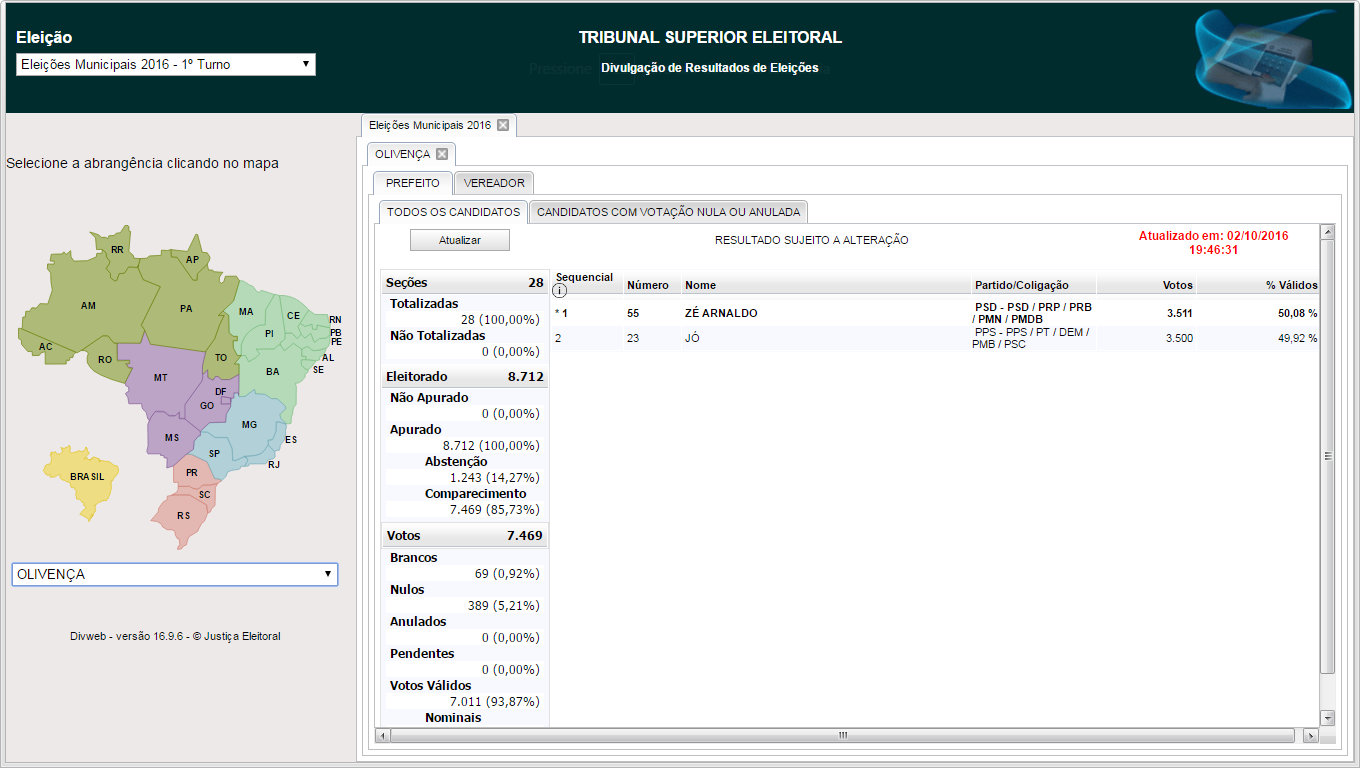Image resolution: width=1360 pixels, height=768 pixels.
Task: Open the Candidatos com Votação Nula ou Anulada tab
Action: 668,212
